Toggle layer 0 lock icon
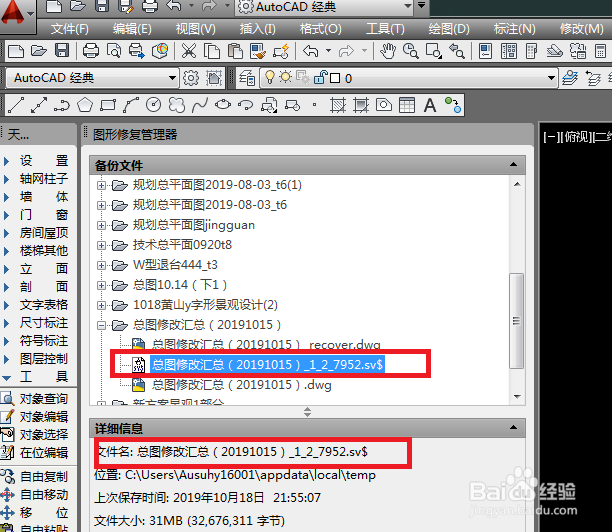This screenshot has height=532, width=612. coord(320,77)
